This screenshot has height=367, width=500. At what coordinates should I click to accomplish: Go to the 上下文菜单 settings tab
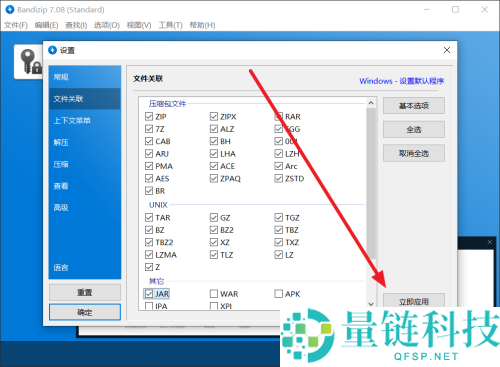point(85,120)
